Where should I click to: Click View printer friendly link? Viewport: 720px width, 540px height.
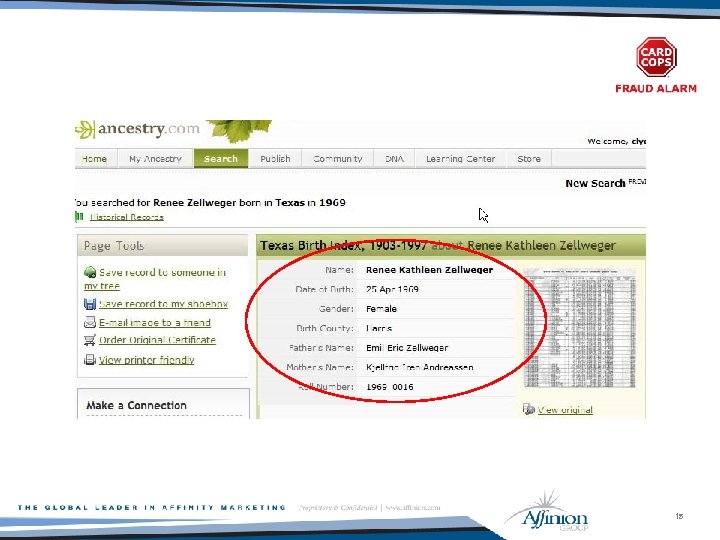pyautogui.click(x=146, y=360)
